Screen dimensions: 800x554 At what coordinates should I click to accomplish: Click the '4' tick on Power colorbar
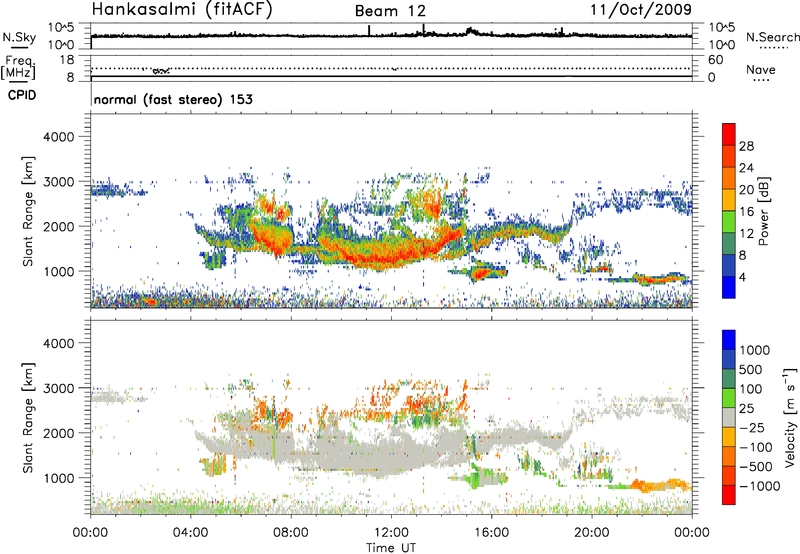coord(742,277)
